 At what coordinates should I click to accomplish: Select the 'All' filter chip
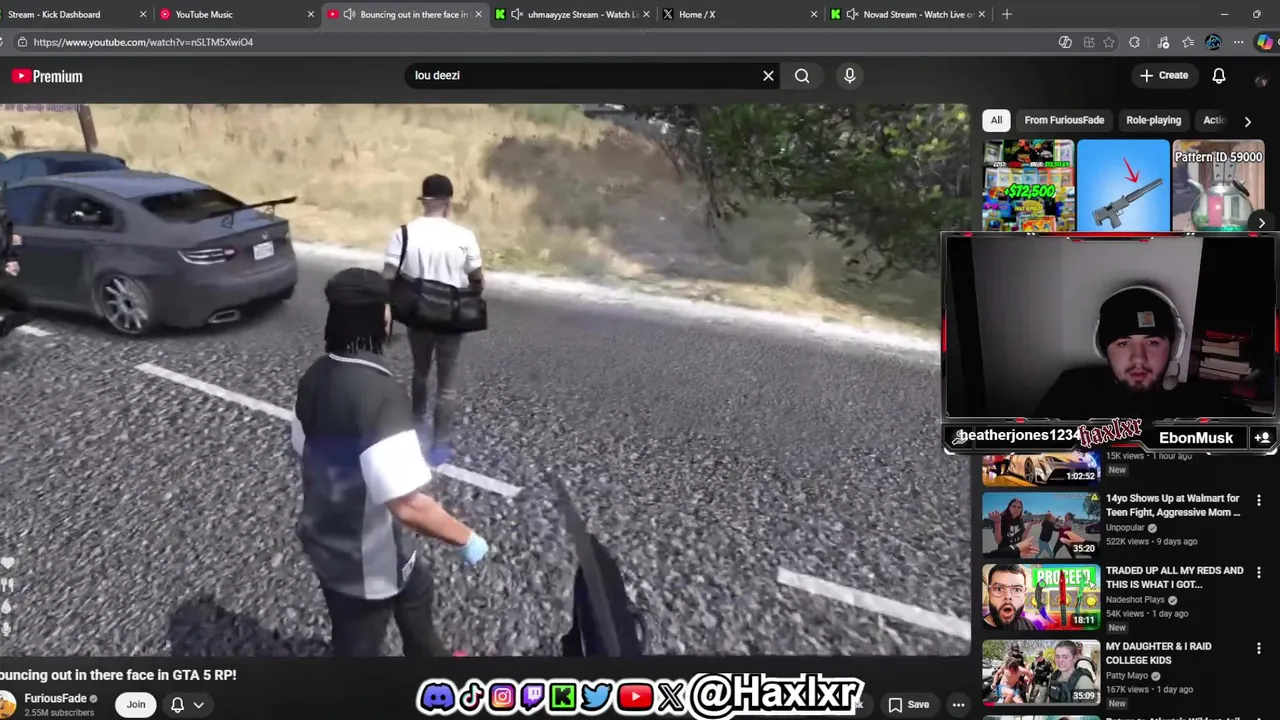tap(996, 120)
